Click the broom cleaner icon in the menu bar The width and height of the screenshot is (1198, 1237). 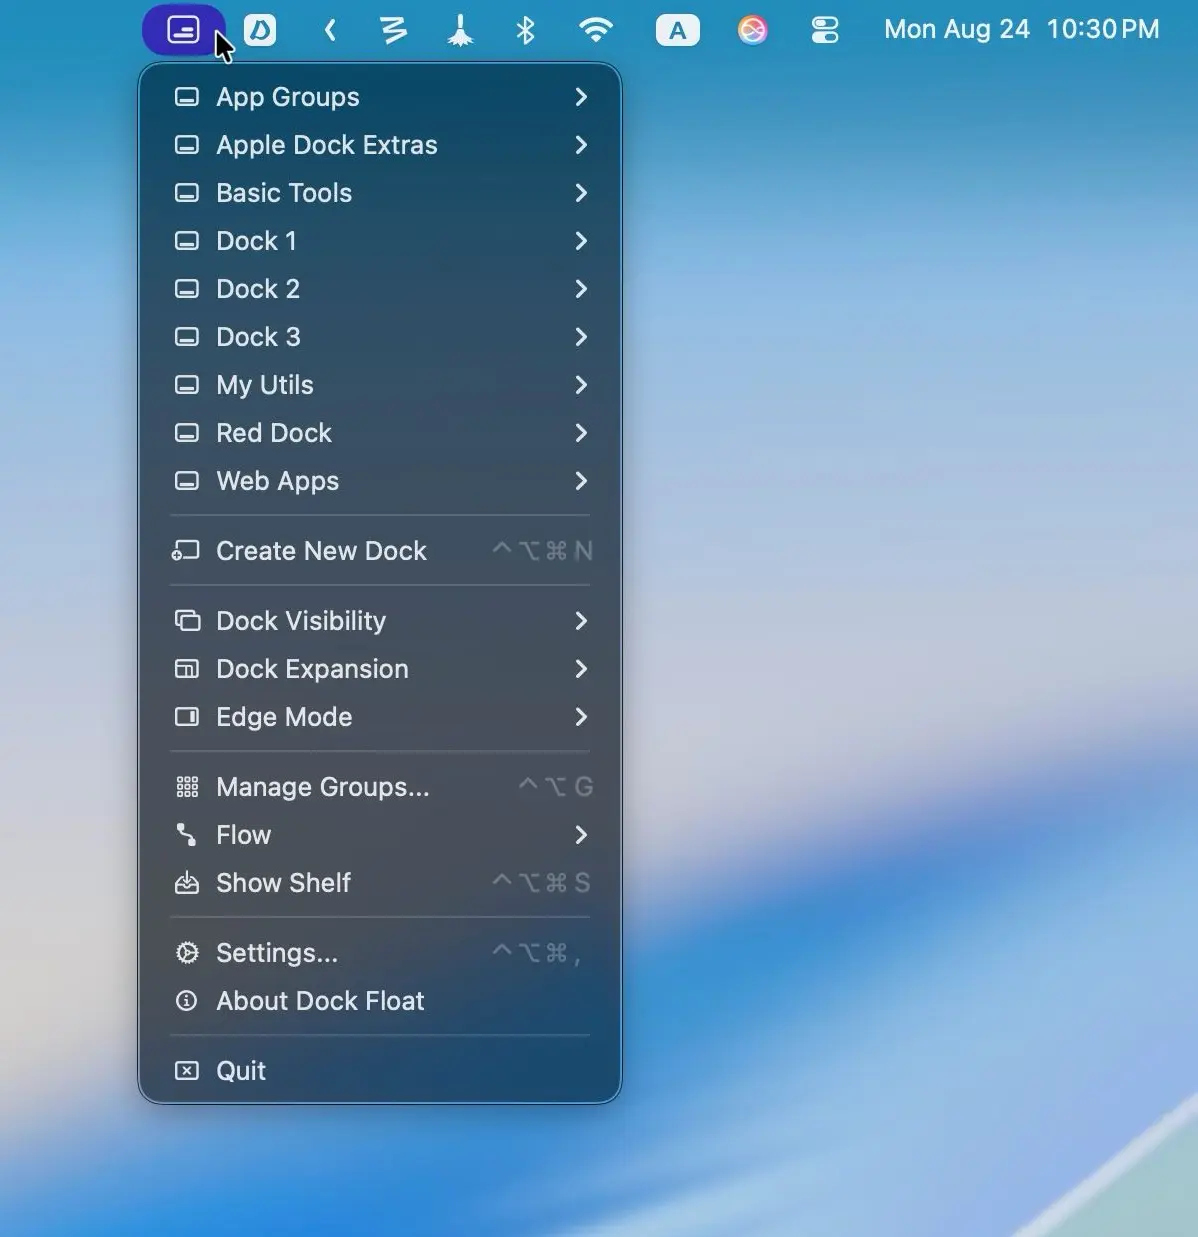(460, 30)
